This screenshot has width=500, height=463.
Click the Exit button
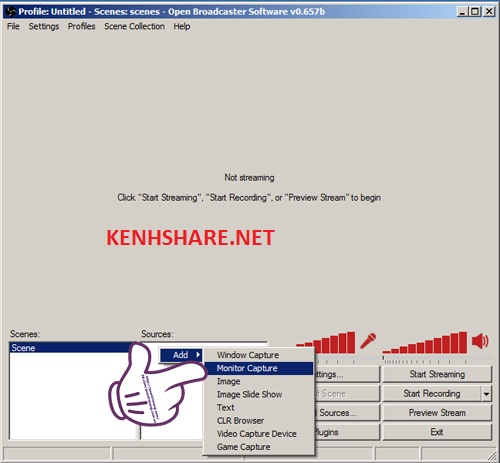click(437, 432)
